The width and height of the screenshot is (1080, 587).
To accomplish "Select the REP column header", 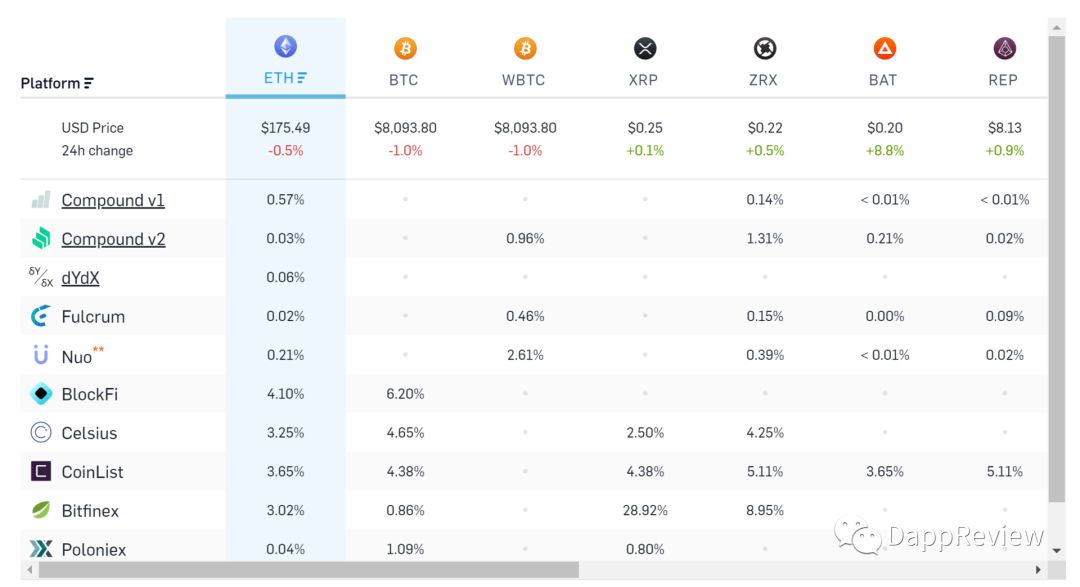I will pyautogui.click(x=1003, y=80).
